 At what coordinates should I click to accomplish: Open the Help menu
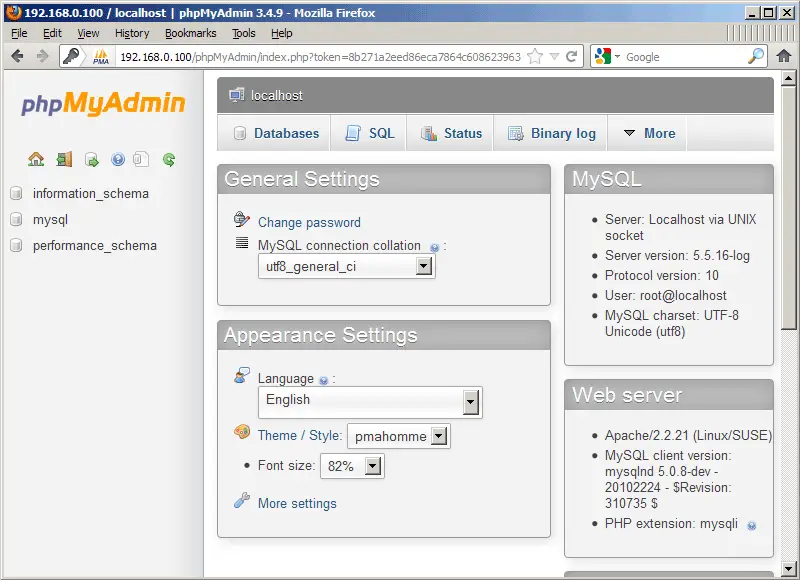pyautogui.click(x=282, y=33)
